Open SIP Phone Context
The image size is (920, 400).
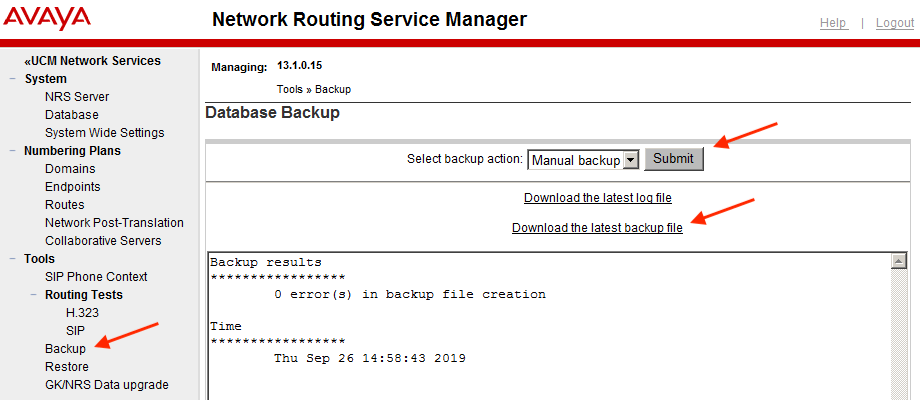tap(96, 277)
